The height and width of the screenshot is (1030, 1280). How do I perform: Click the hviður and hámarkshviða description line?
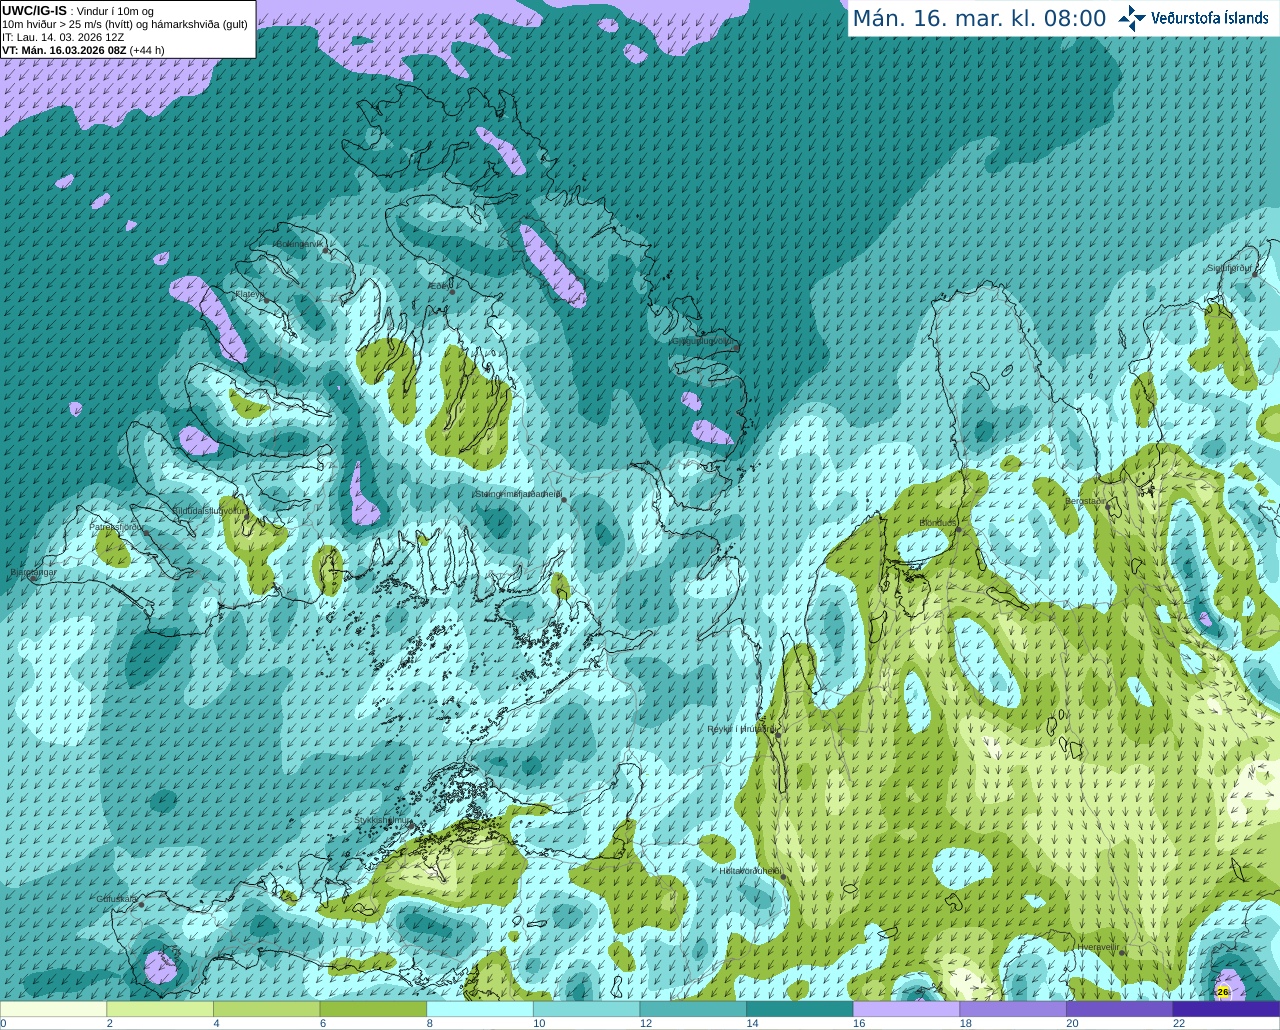125,24
